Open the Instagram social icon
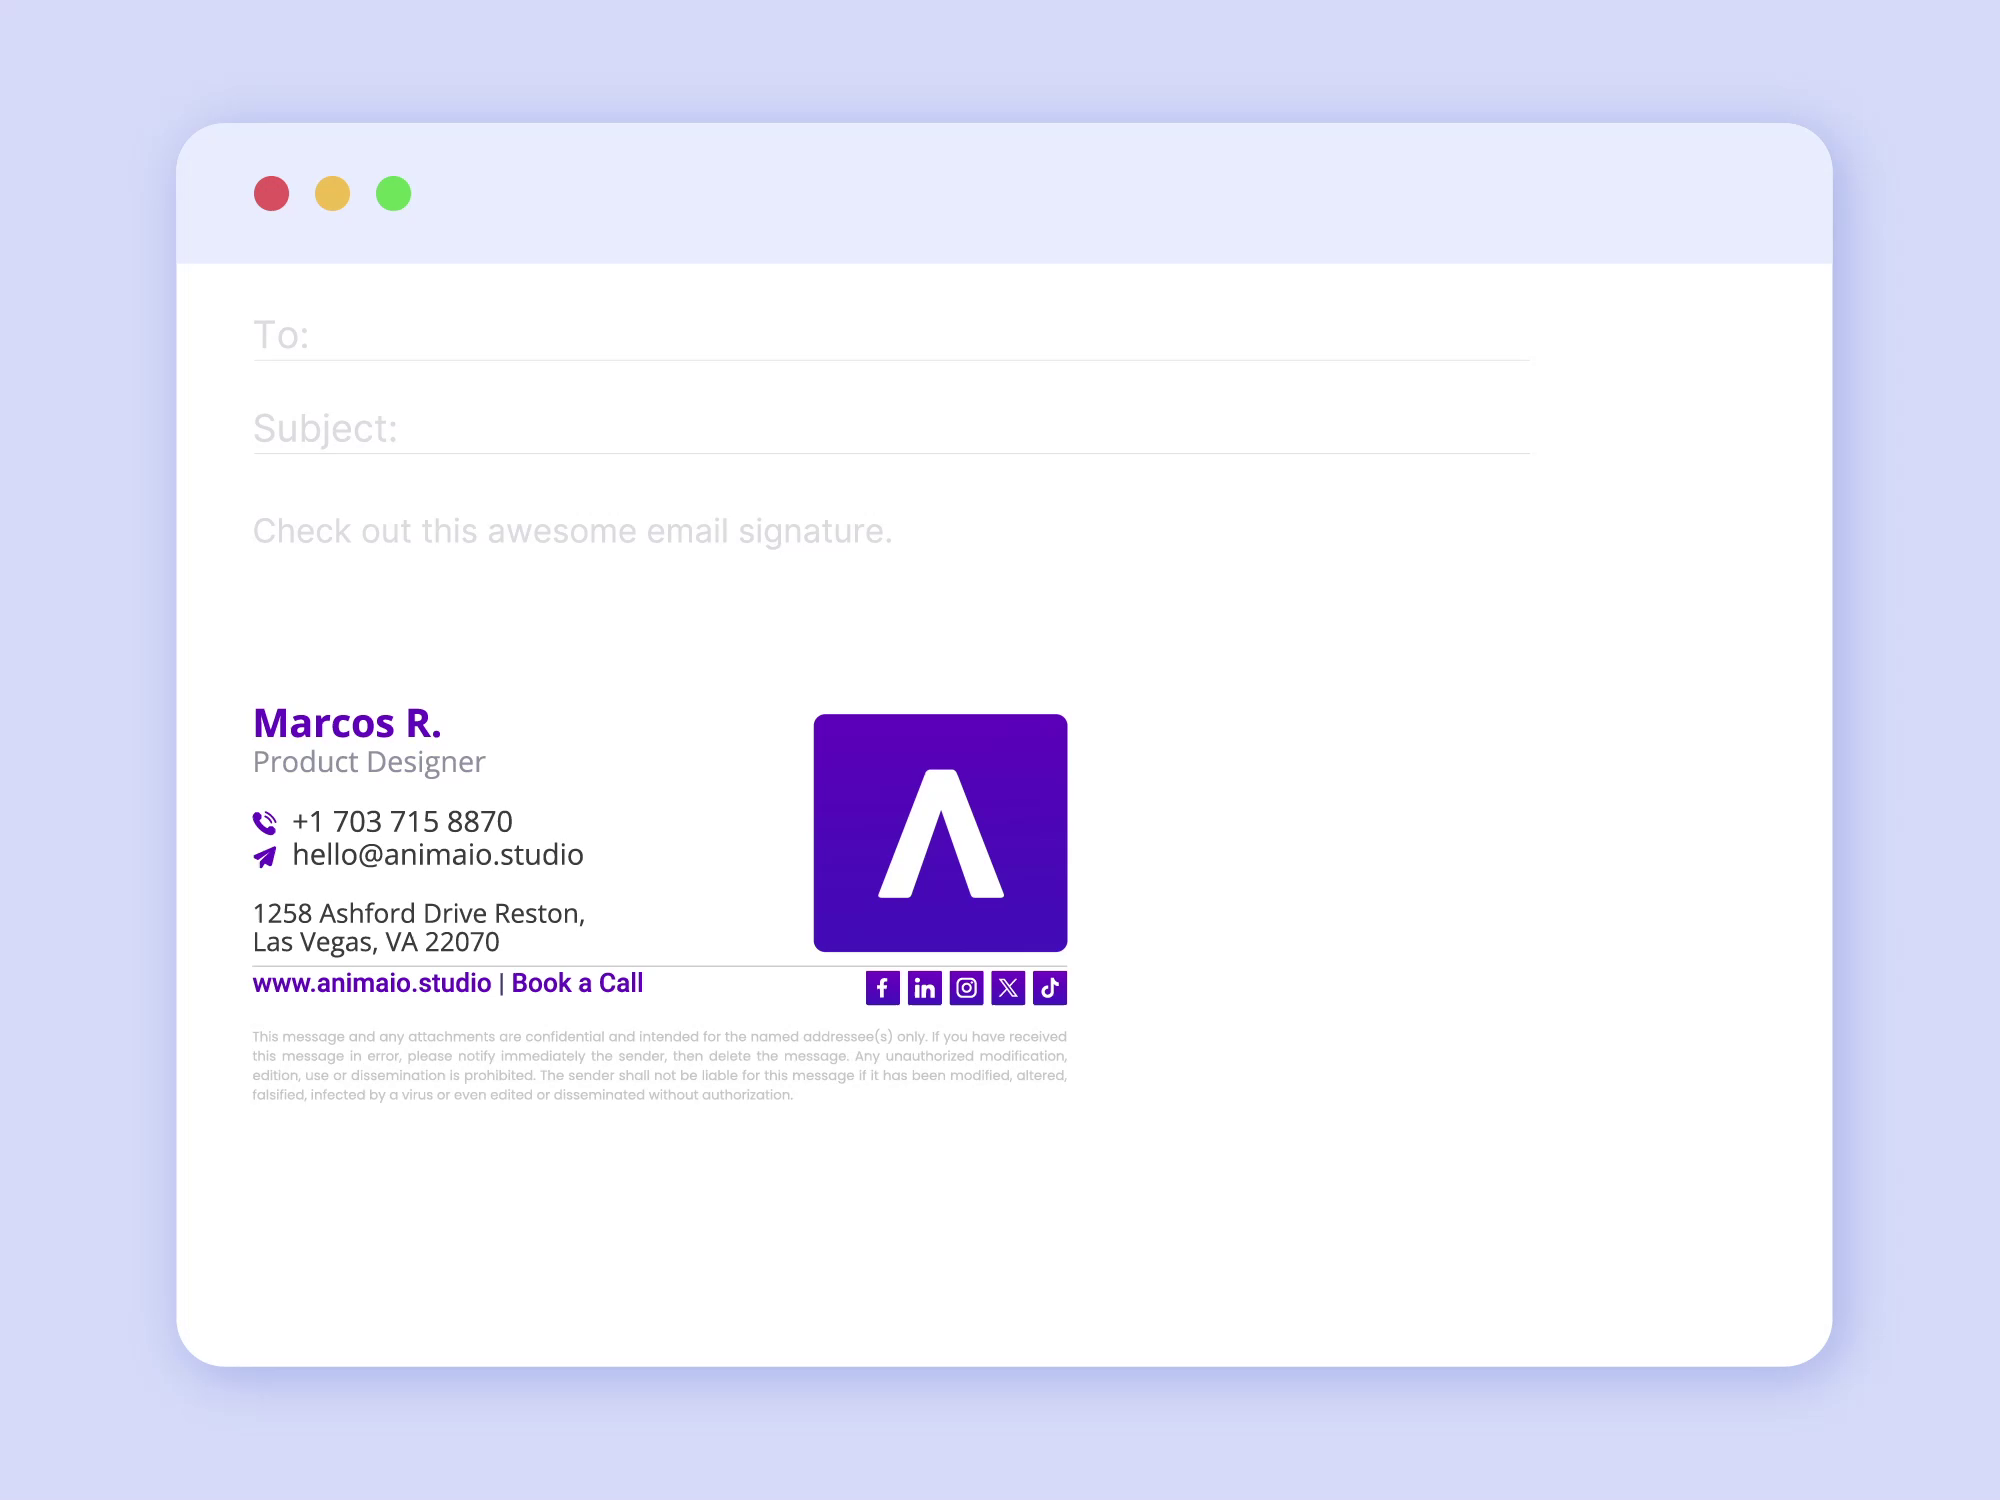 pyautogui.click(x=967, y=988)
